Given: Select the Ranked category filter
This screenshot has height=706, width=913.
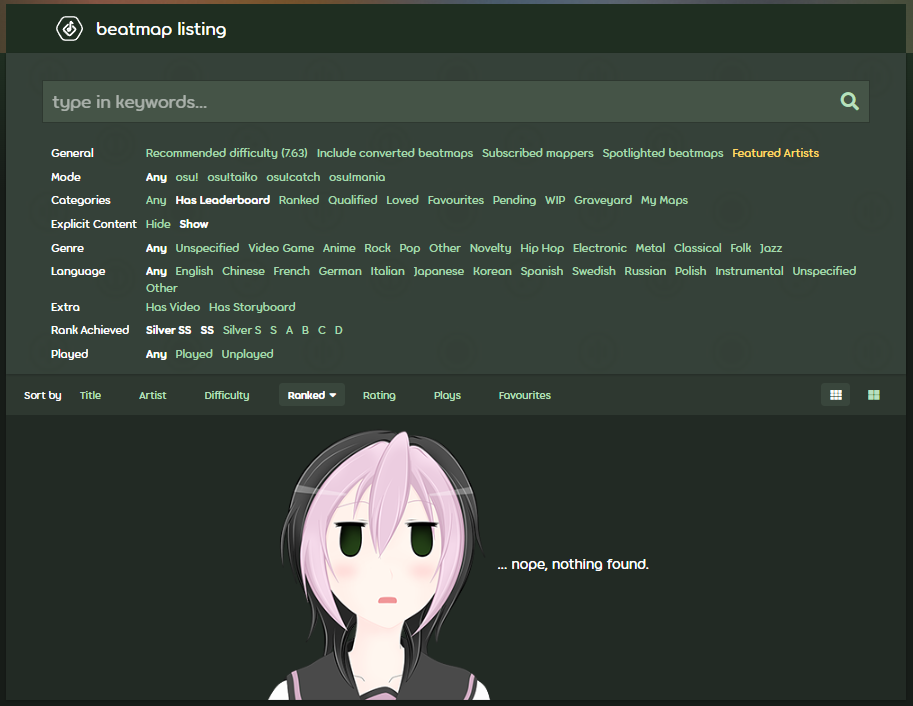Looking at the screenshot, I should pyautogui.click(x=299, y=200).
